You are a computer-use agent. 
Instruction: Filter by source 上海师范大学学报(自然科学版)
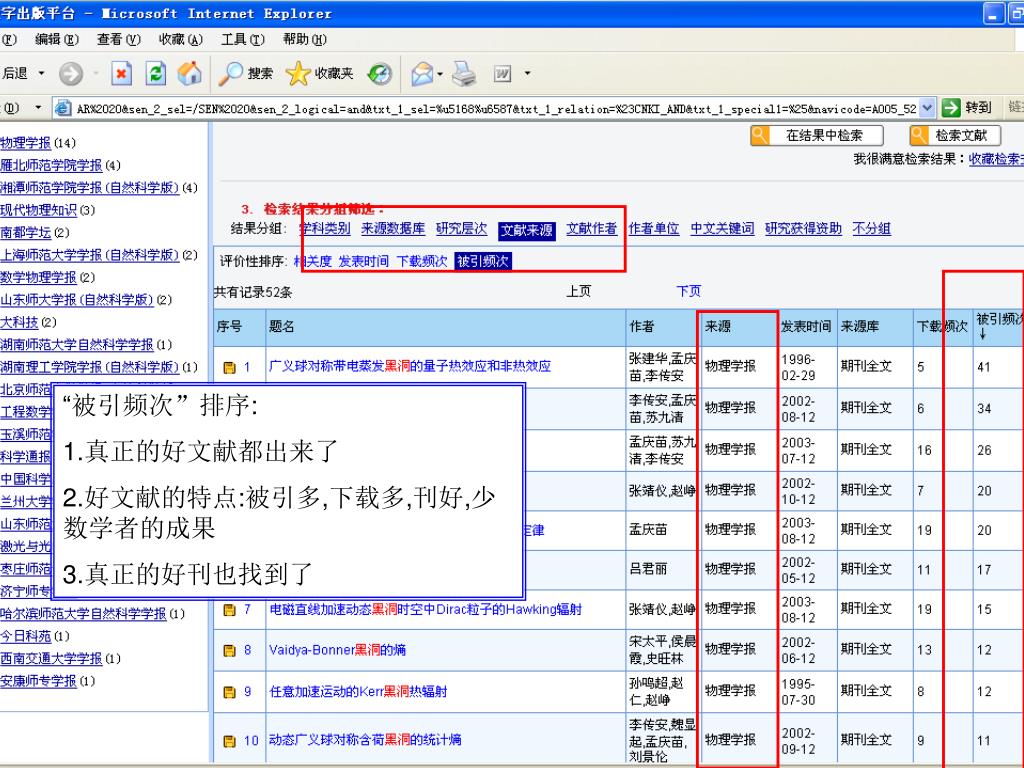(x=89, y=255)
